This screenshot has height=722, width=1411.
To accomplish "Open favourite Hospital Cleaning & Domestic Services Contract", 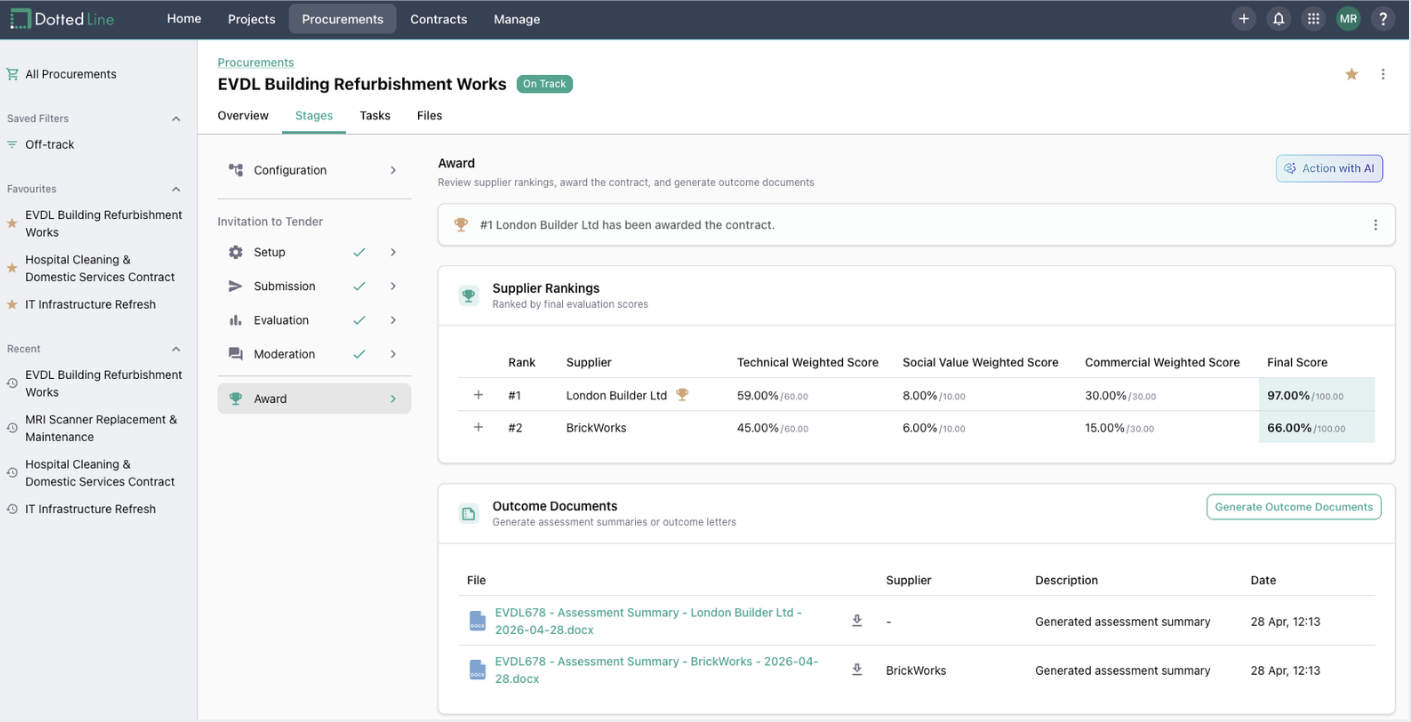I will 100,268.
